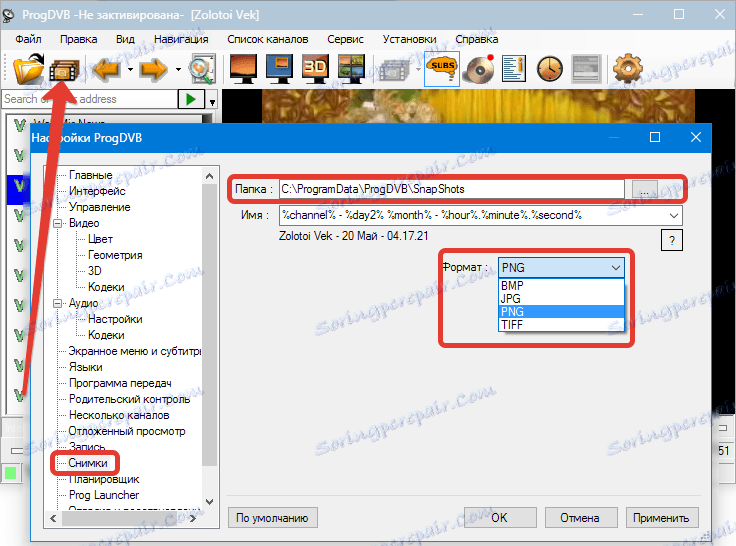Select Родительский контроль tree item
This screenshot has height=546, width=736.
click(x=130, y=399)
